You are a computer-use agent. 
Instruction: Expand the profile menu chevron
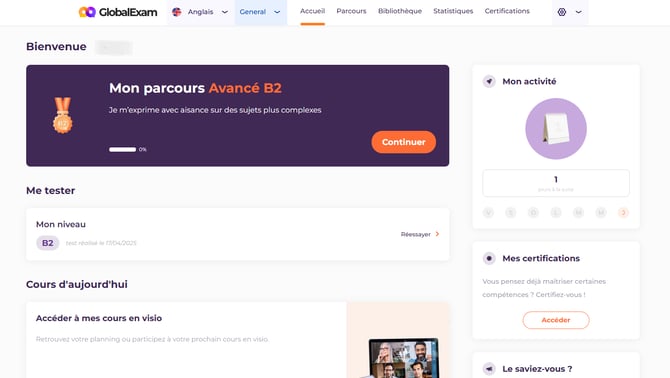(x=579, y=12)
